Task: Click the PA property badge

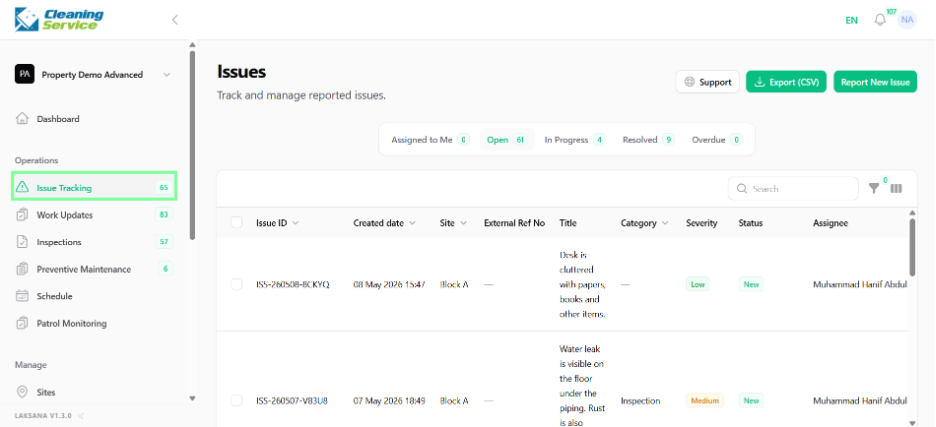Action: coord(24,75)
